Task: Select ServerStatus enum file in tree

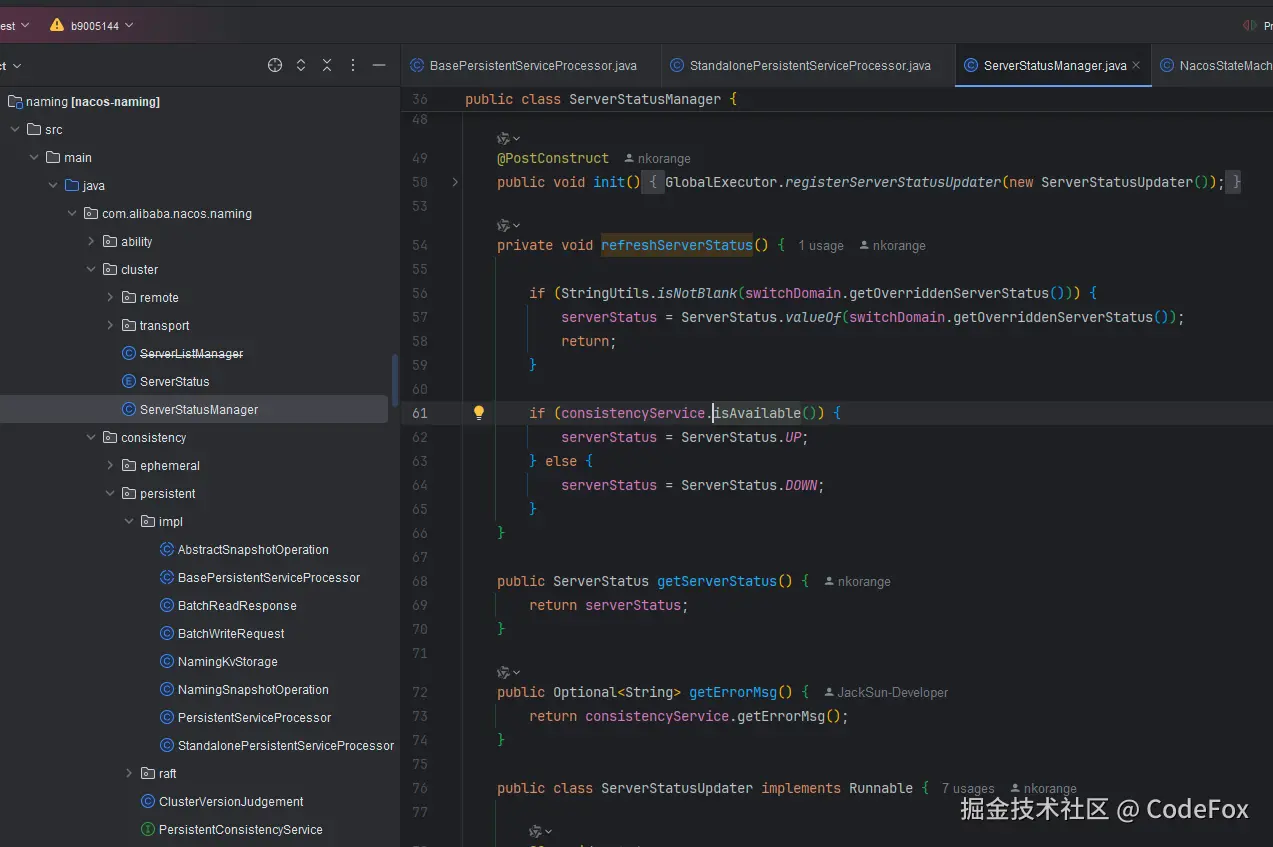Action: 174,382
